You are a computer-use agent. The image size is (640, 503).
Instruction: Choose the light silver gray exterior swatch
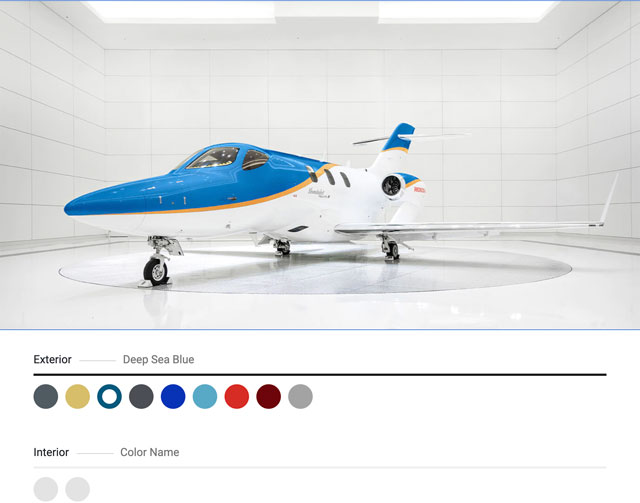(x=300, y=396)
